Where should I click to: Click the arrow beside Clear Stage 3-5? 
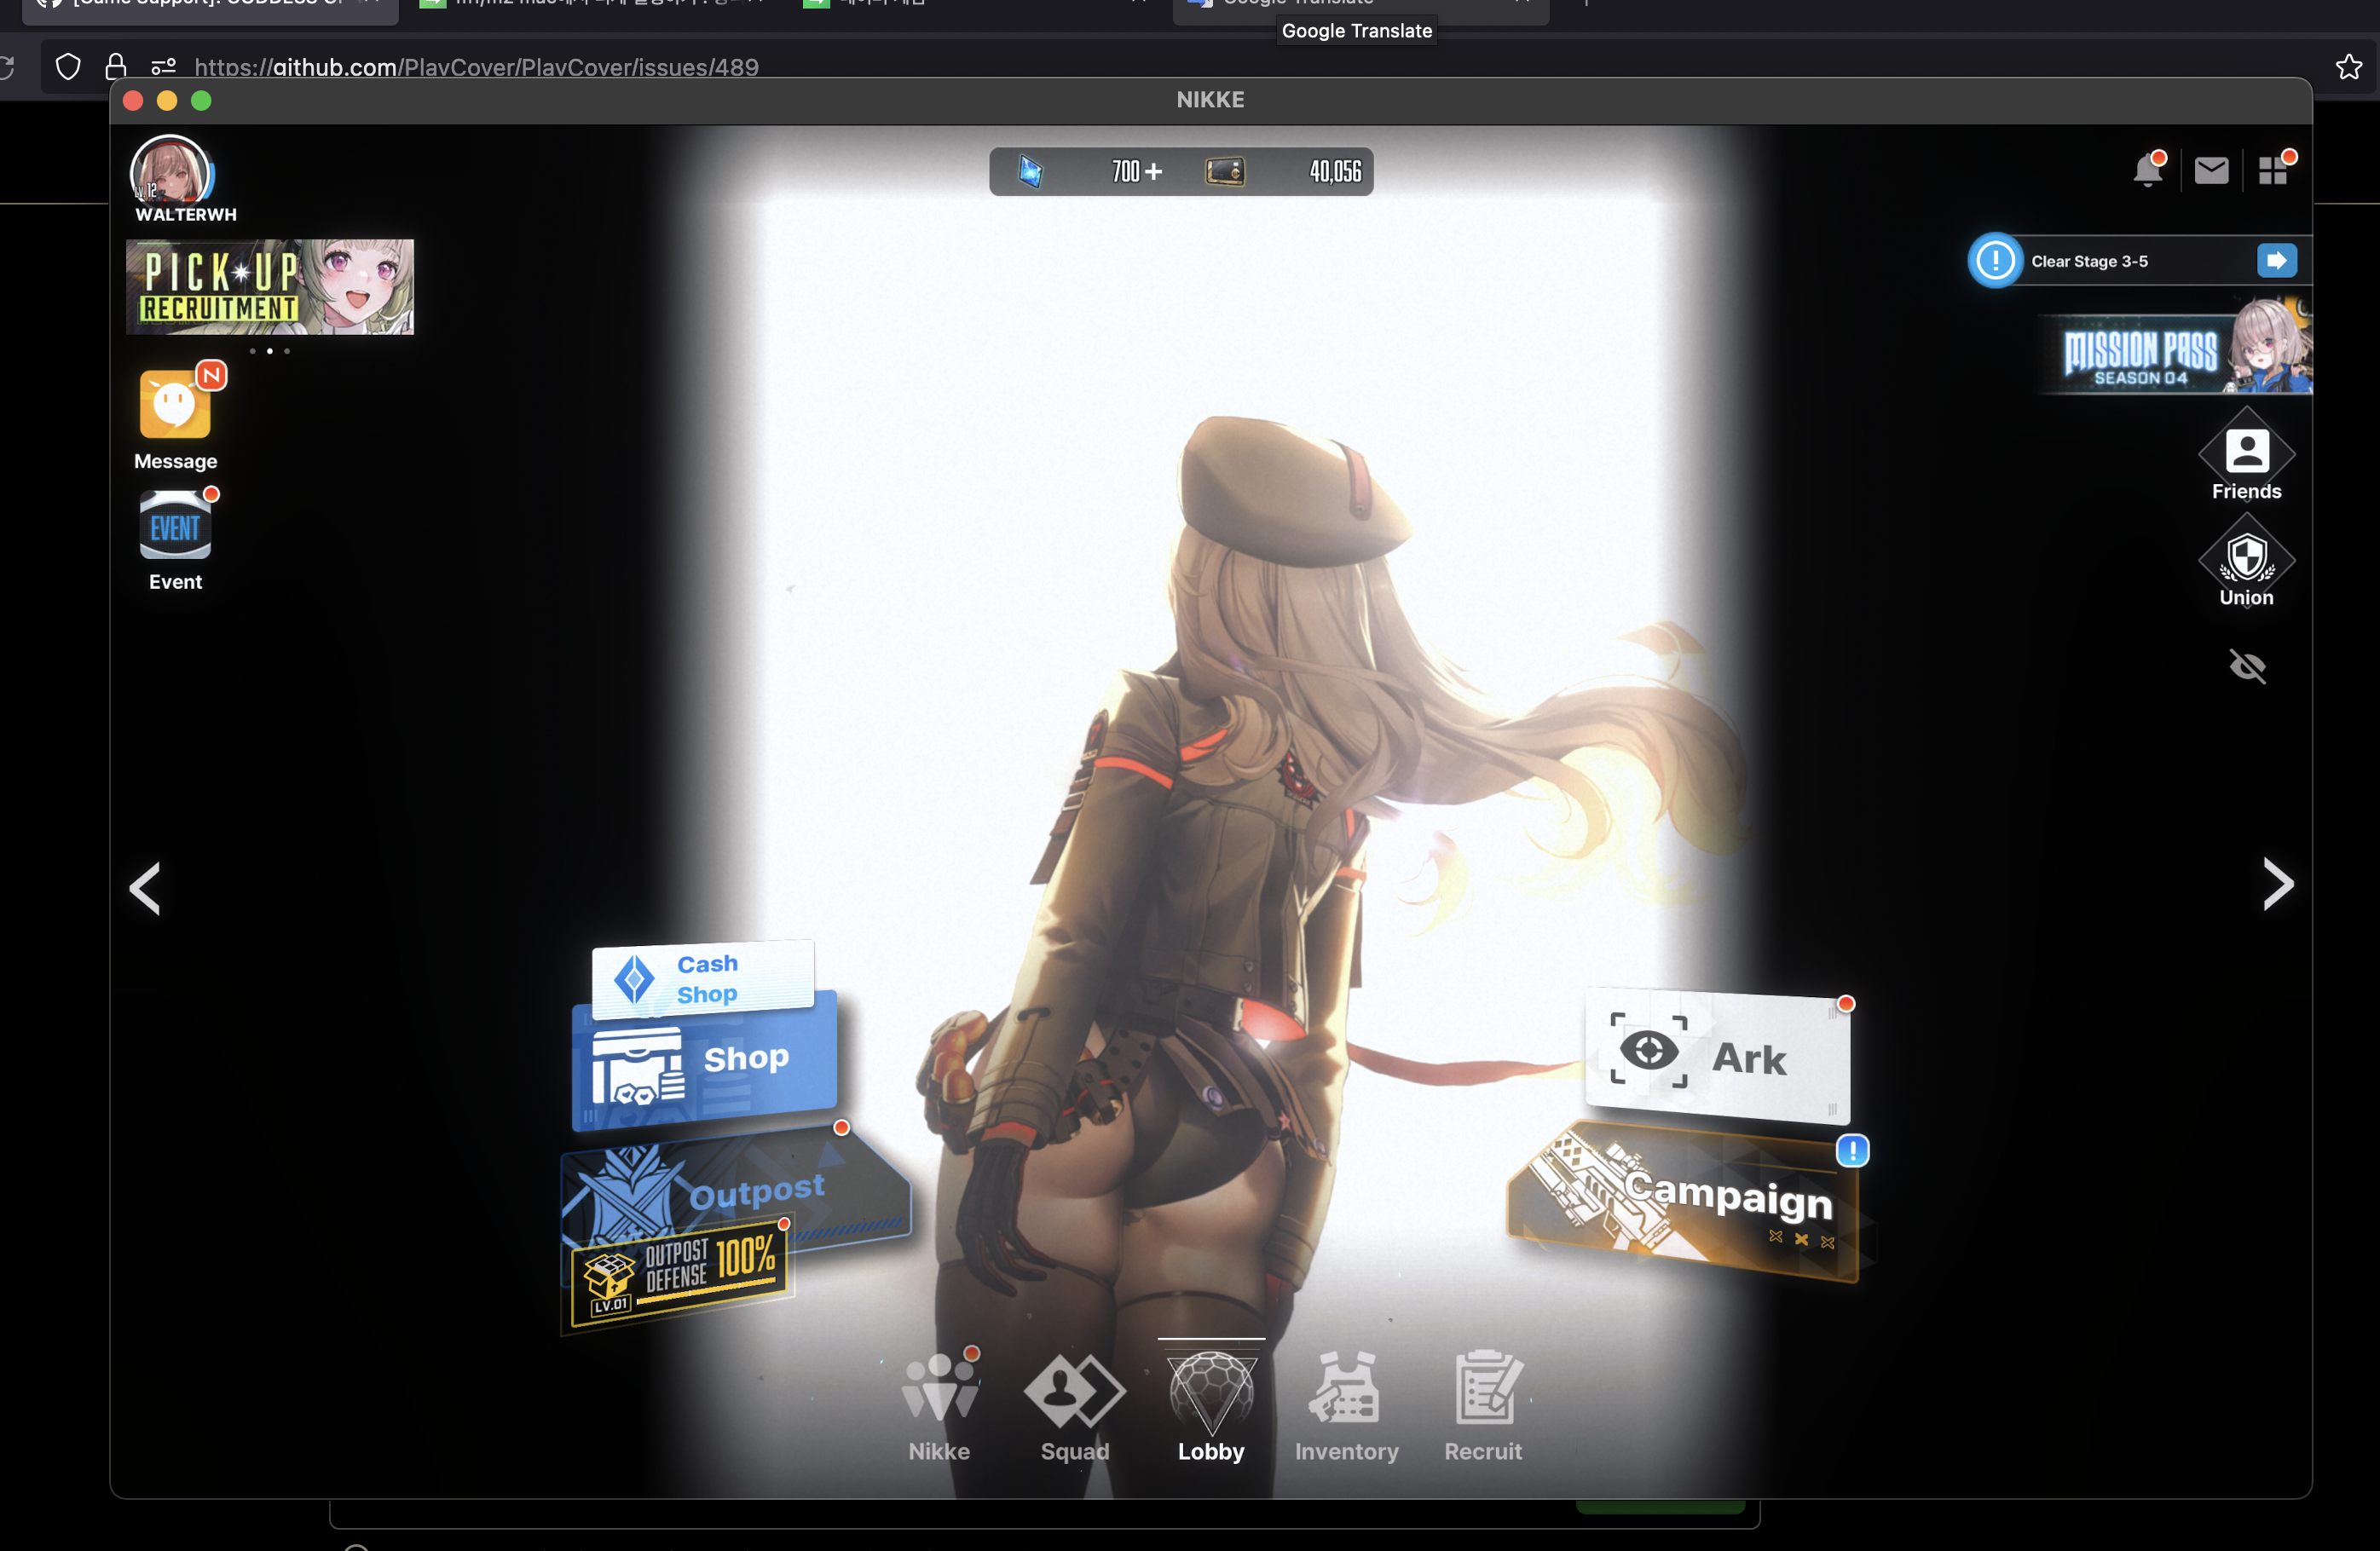(x=2276, y=261)
